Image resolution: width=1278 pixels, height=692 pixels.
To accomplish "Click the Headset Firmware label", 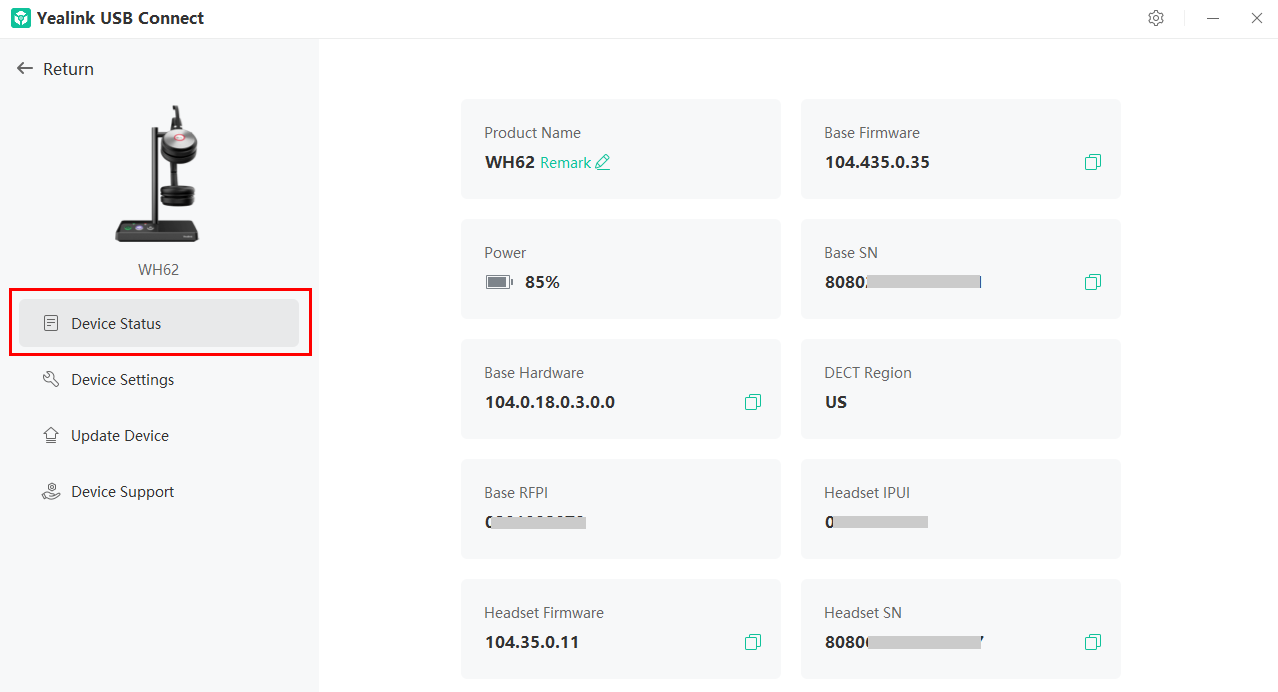I will coord(544,612).
